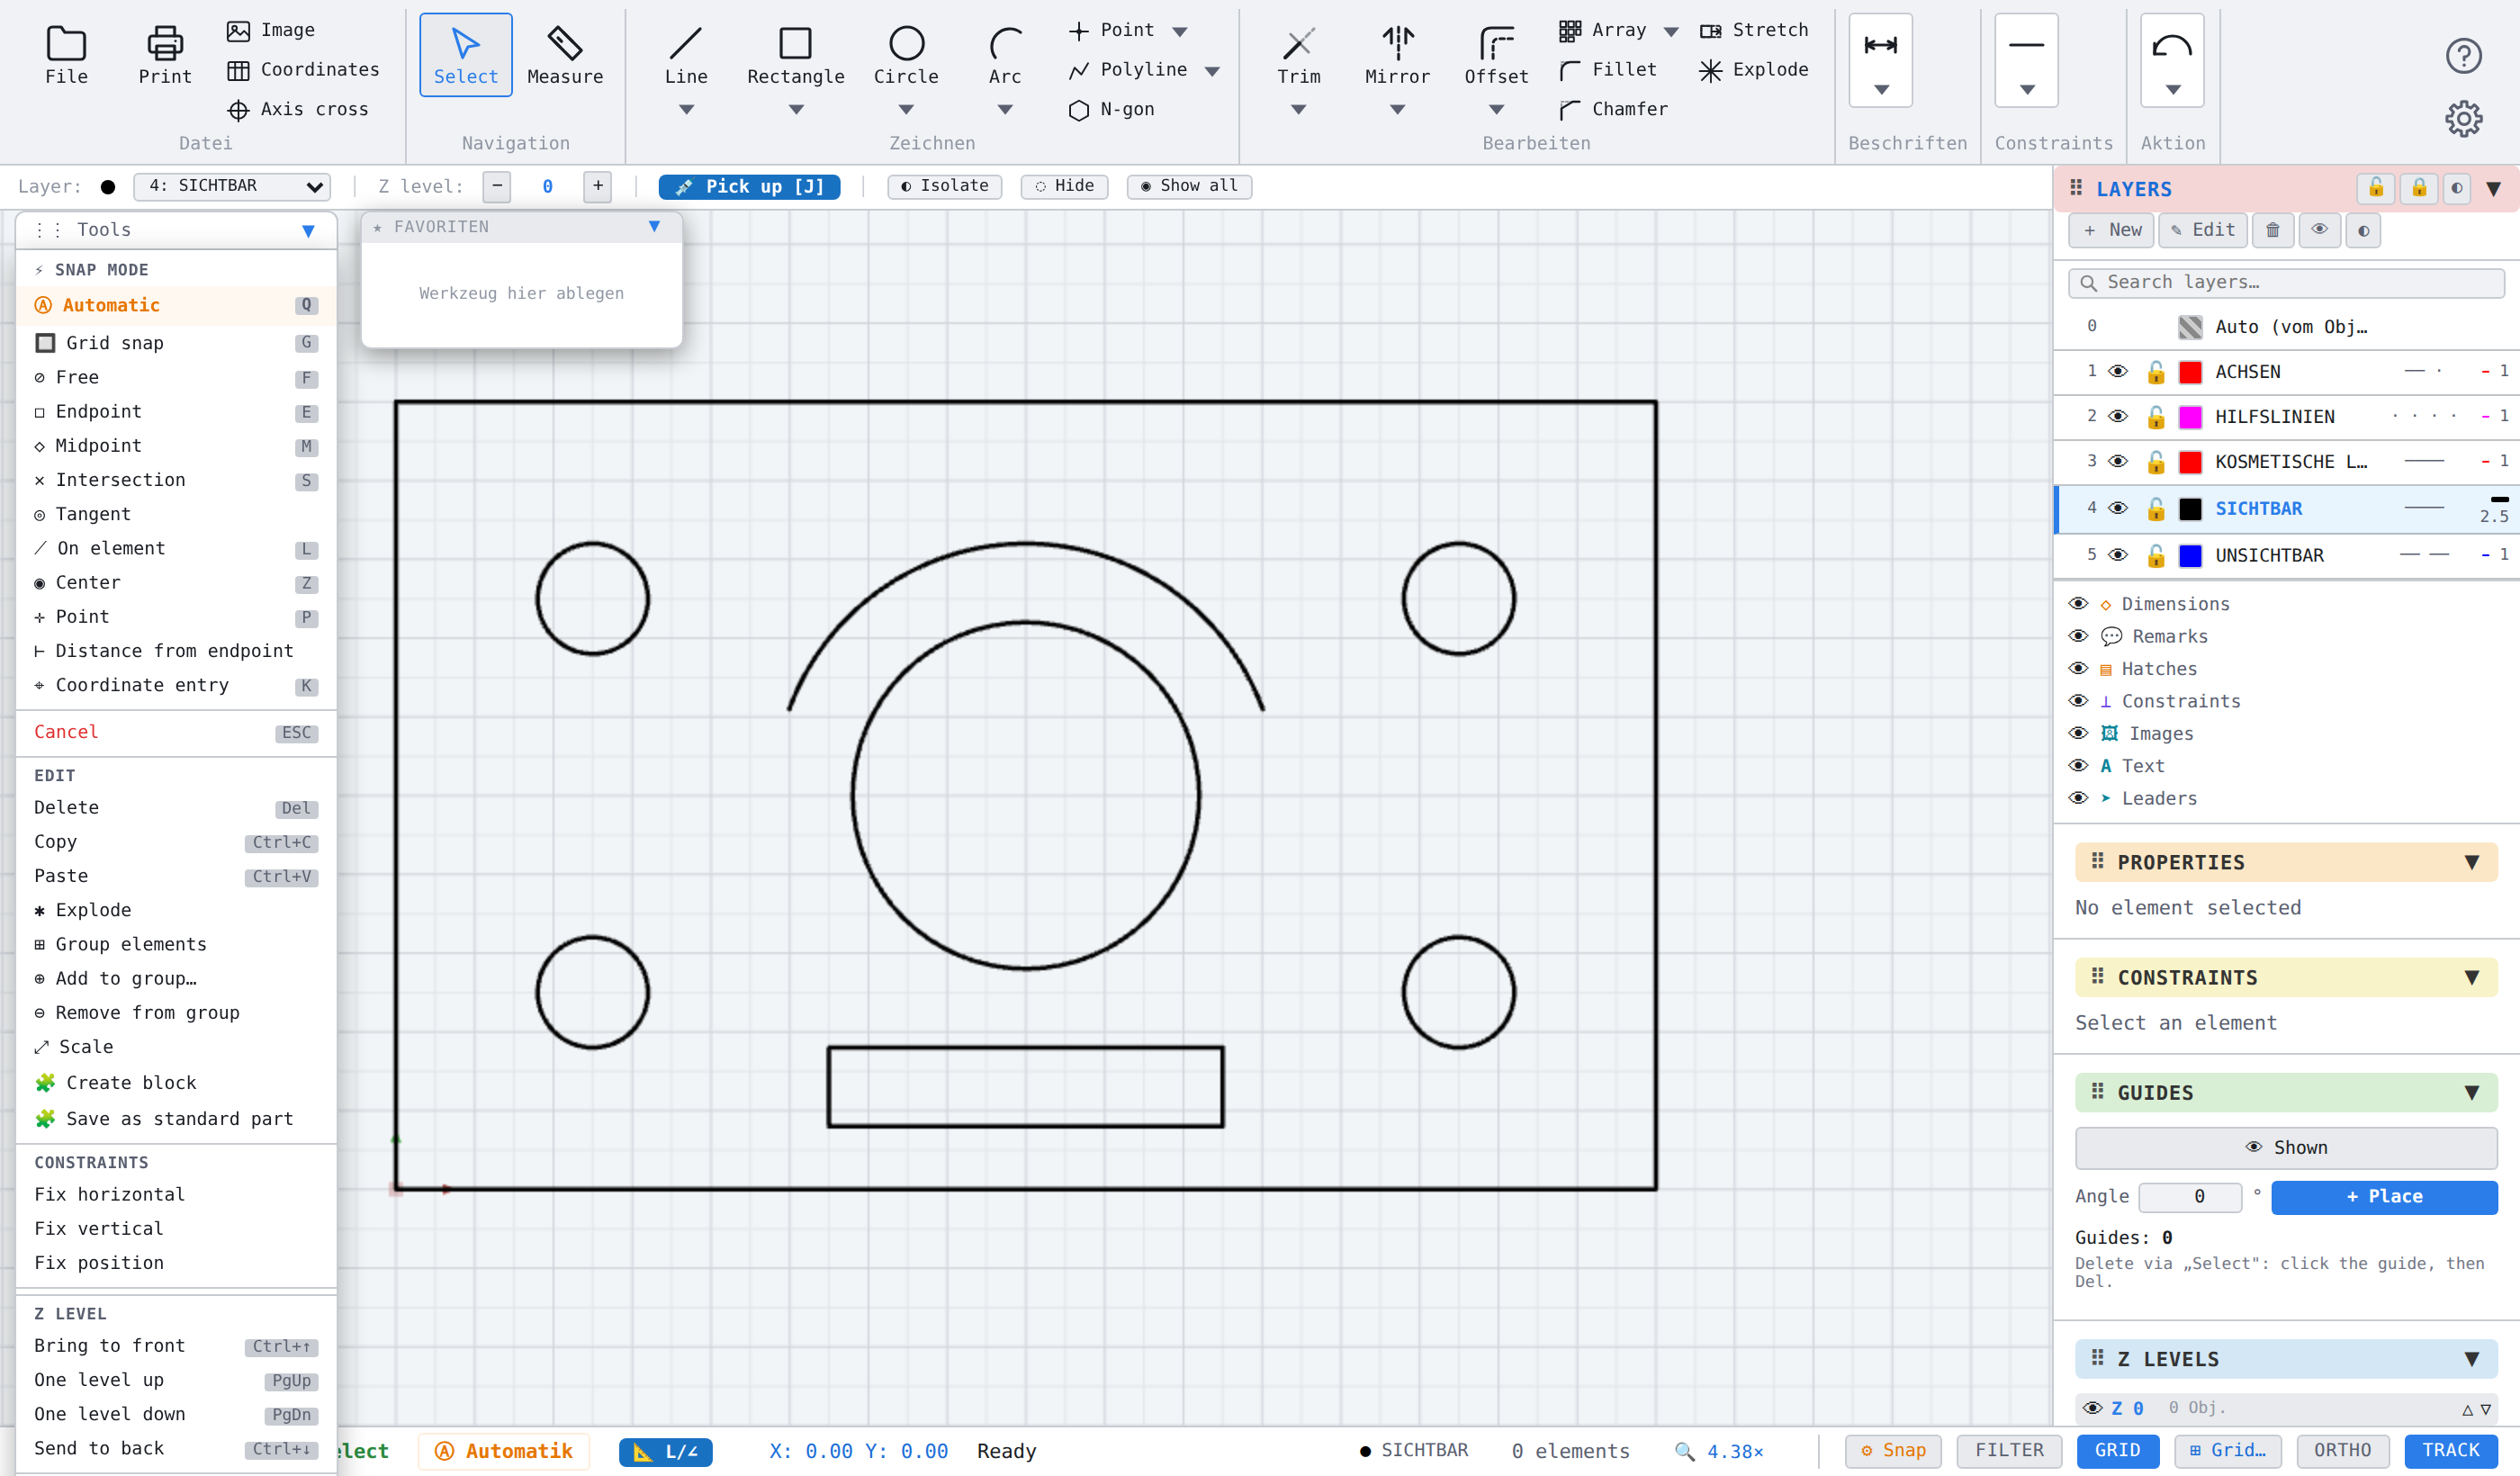Activate the Trim tool
The height and width of the screenshot is (1476, 2520).
(1298, 55)
